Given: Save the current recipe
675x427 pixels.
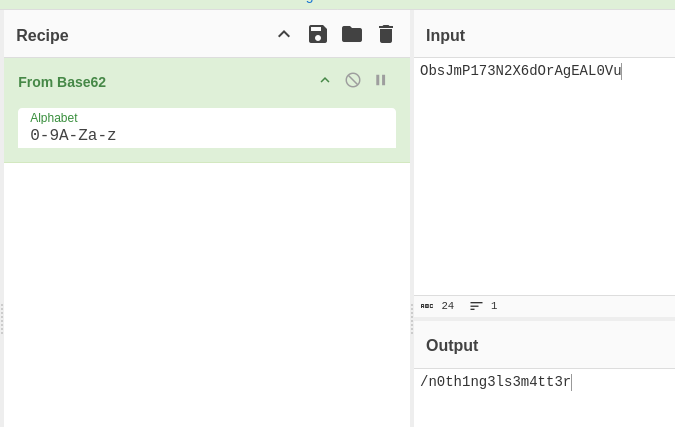Looking at the screenshot, I should coord(318,35).
